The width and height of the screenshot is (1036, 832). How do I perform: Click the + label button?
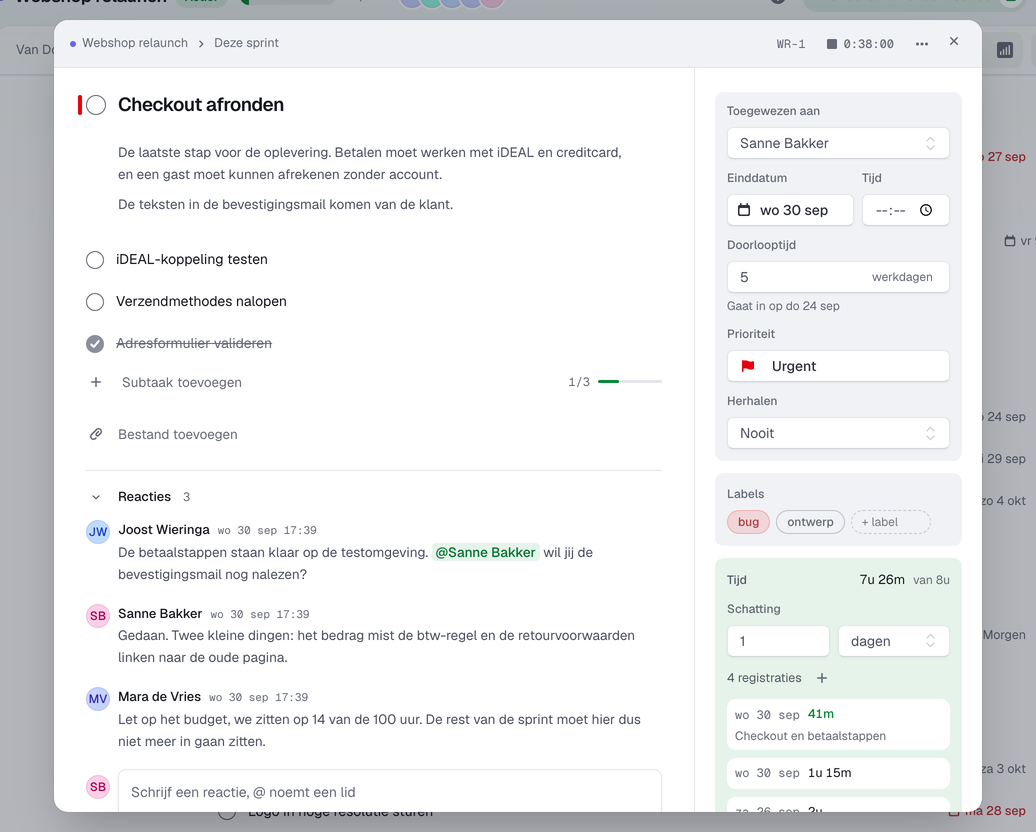pos(891,522)
